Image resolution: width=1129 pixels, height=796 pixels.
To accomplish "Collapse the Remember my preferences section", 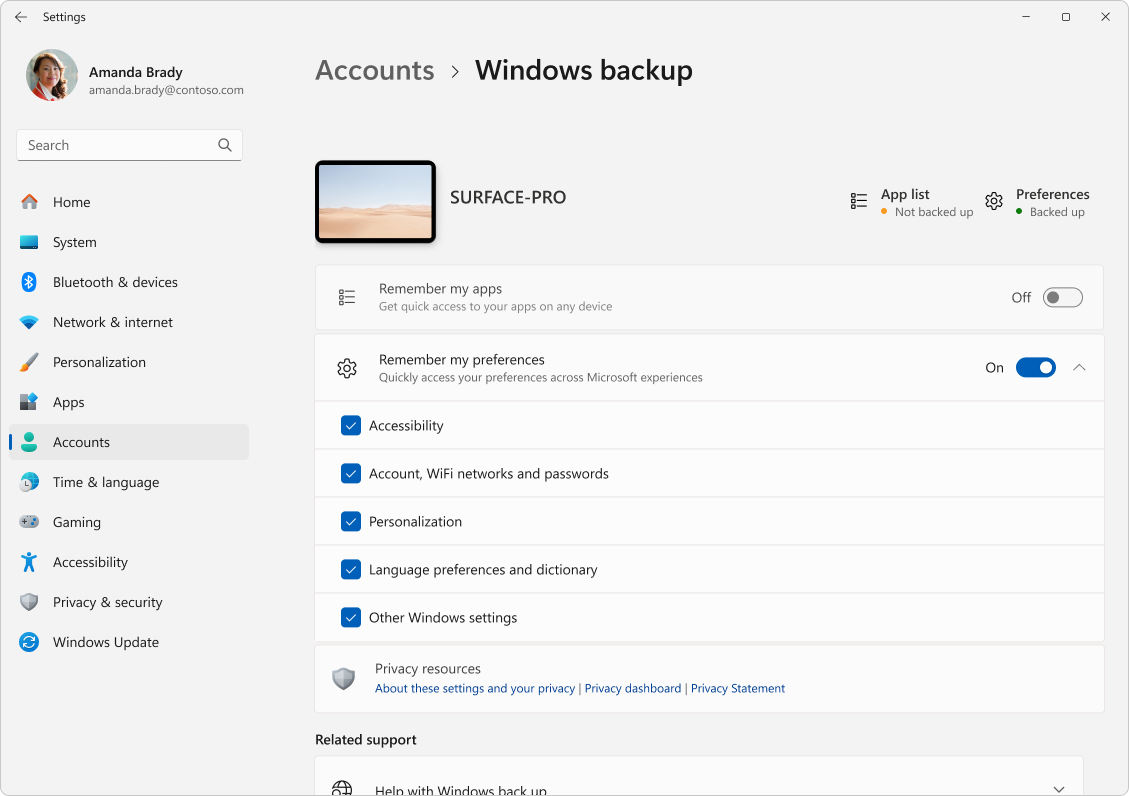I will [x=1079, y=368].
